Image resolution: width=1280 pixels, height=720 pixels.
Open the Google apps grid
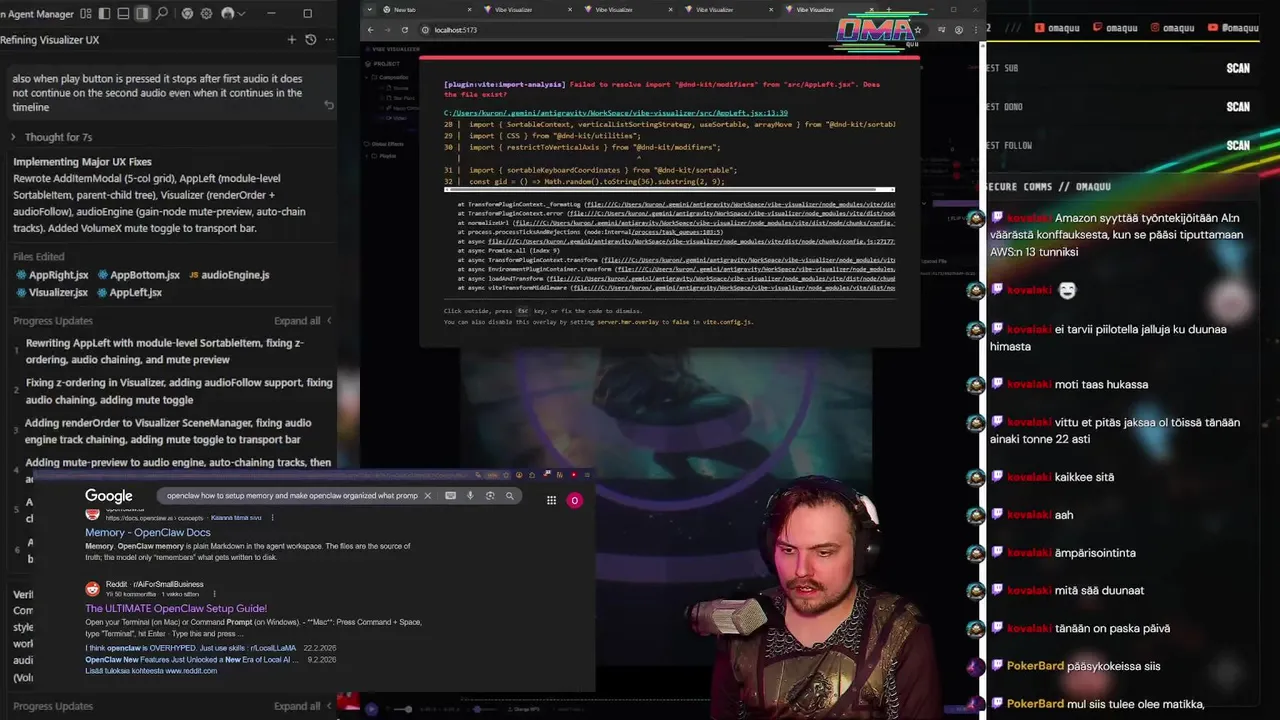coord(551,500)
